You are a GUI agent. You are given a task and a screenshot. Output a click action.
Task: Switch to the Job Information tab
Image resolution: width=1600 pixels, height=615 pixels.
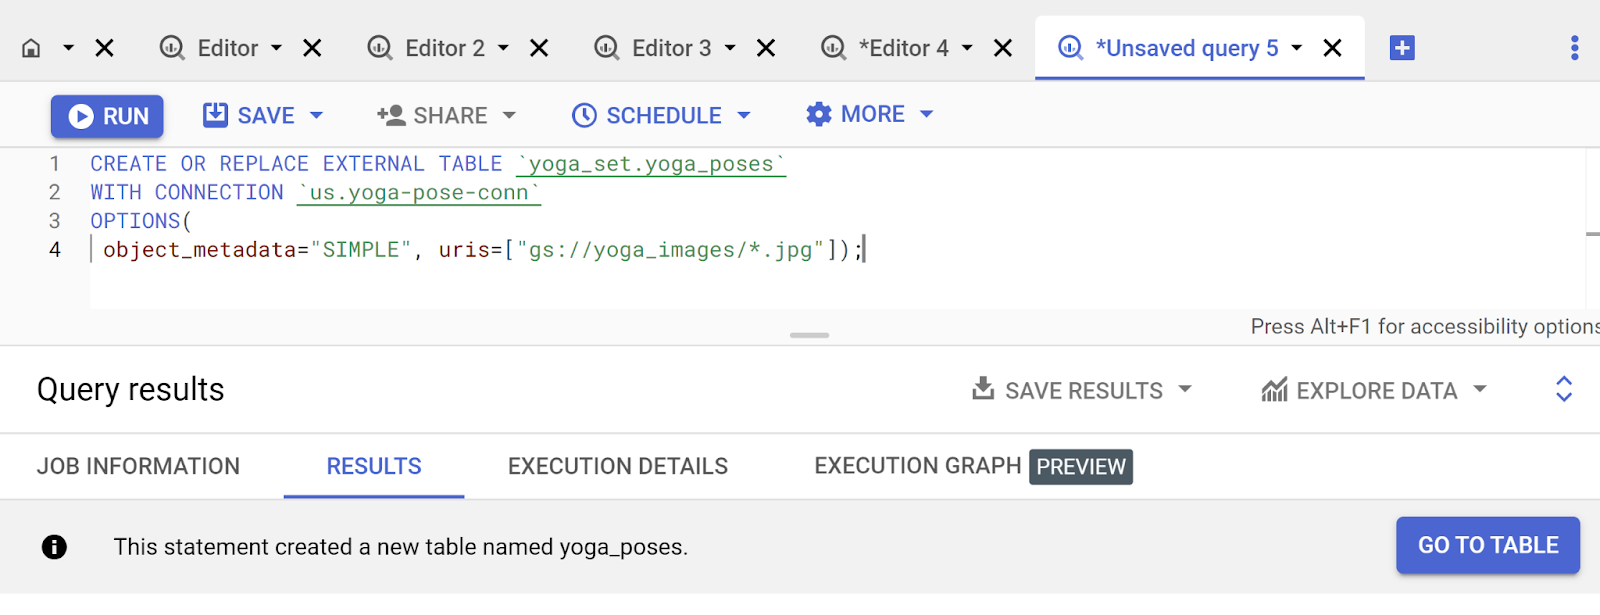click(x=138, y=466)
